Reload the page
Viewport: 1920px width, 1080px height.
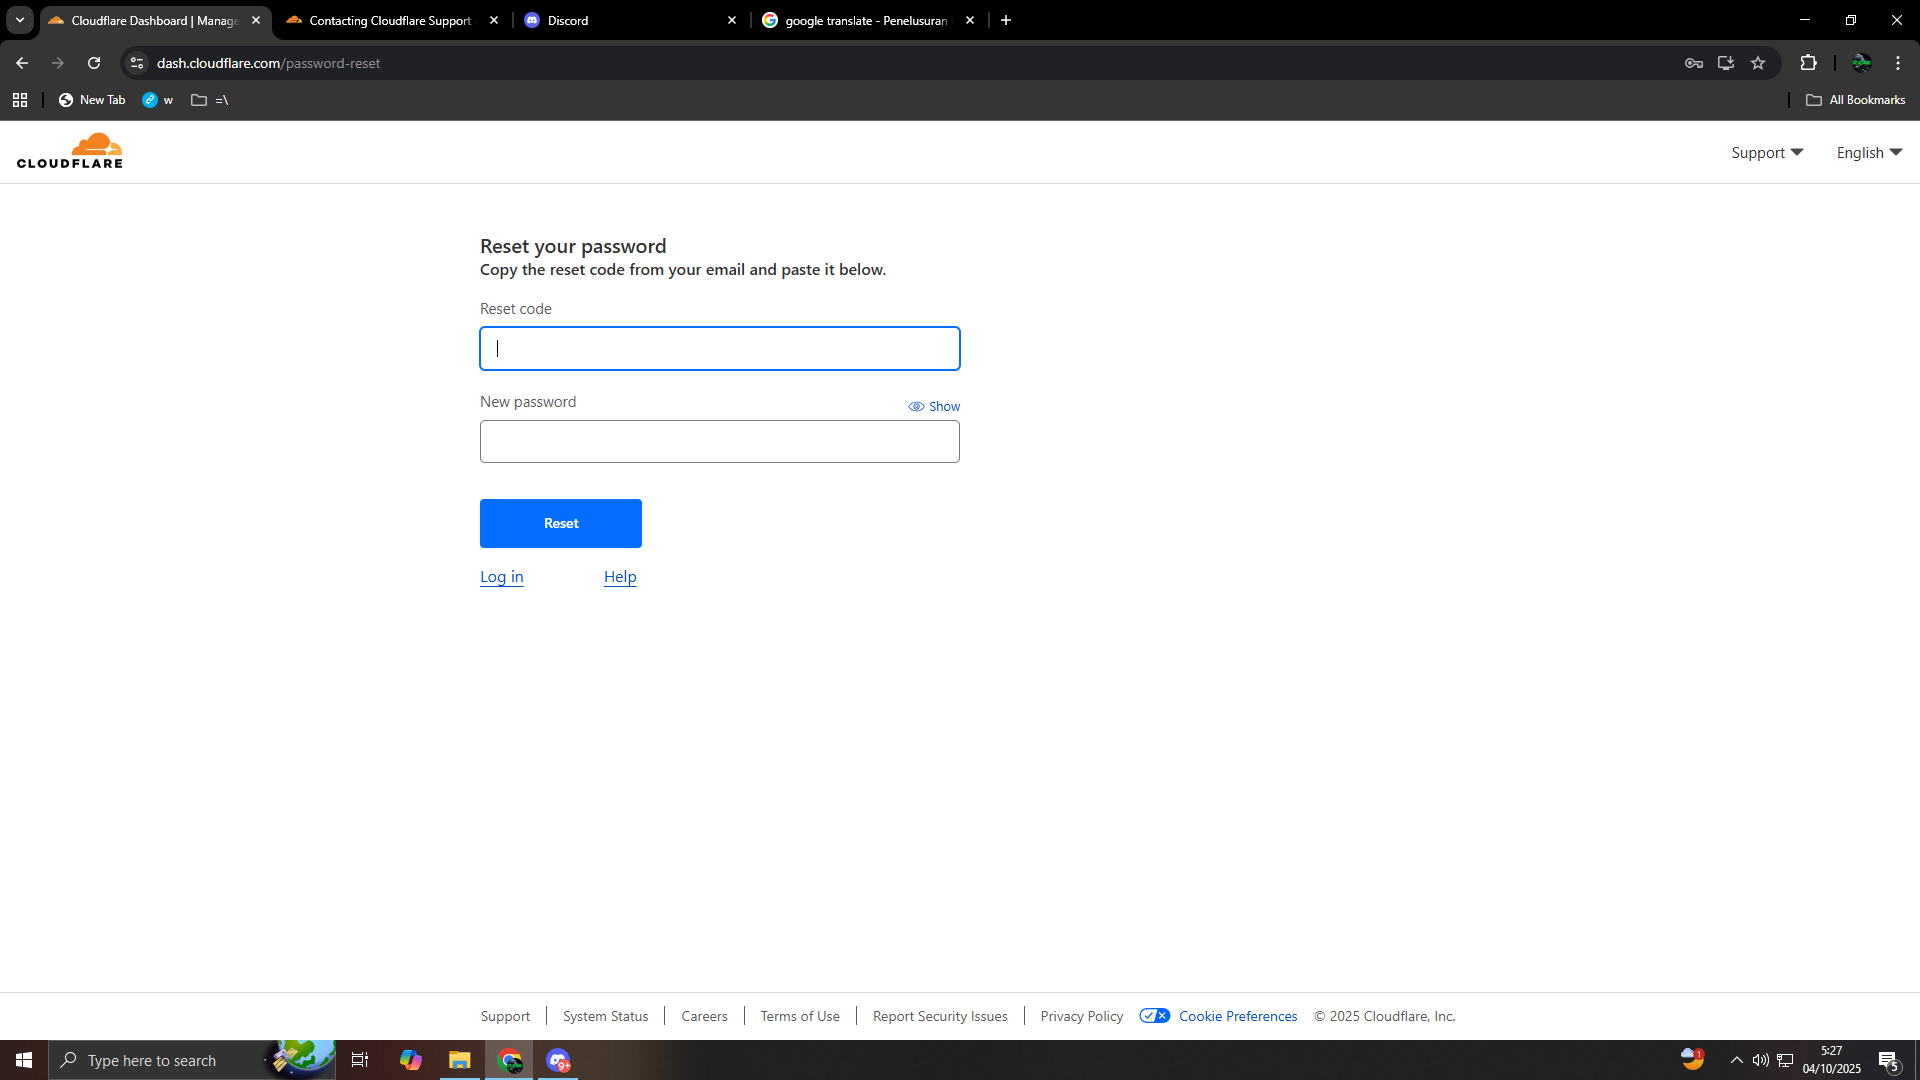[x=94, y=63]
